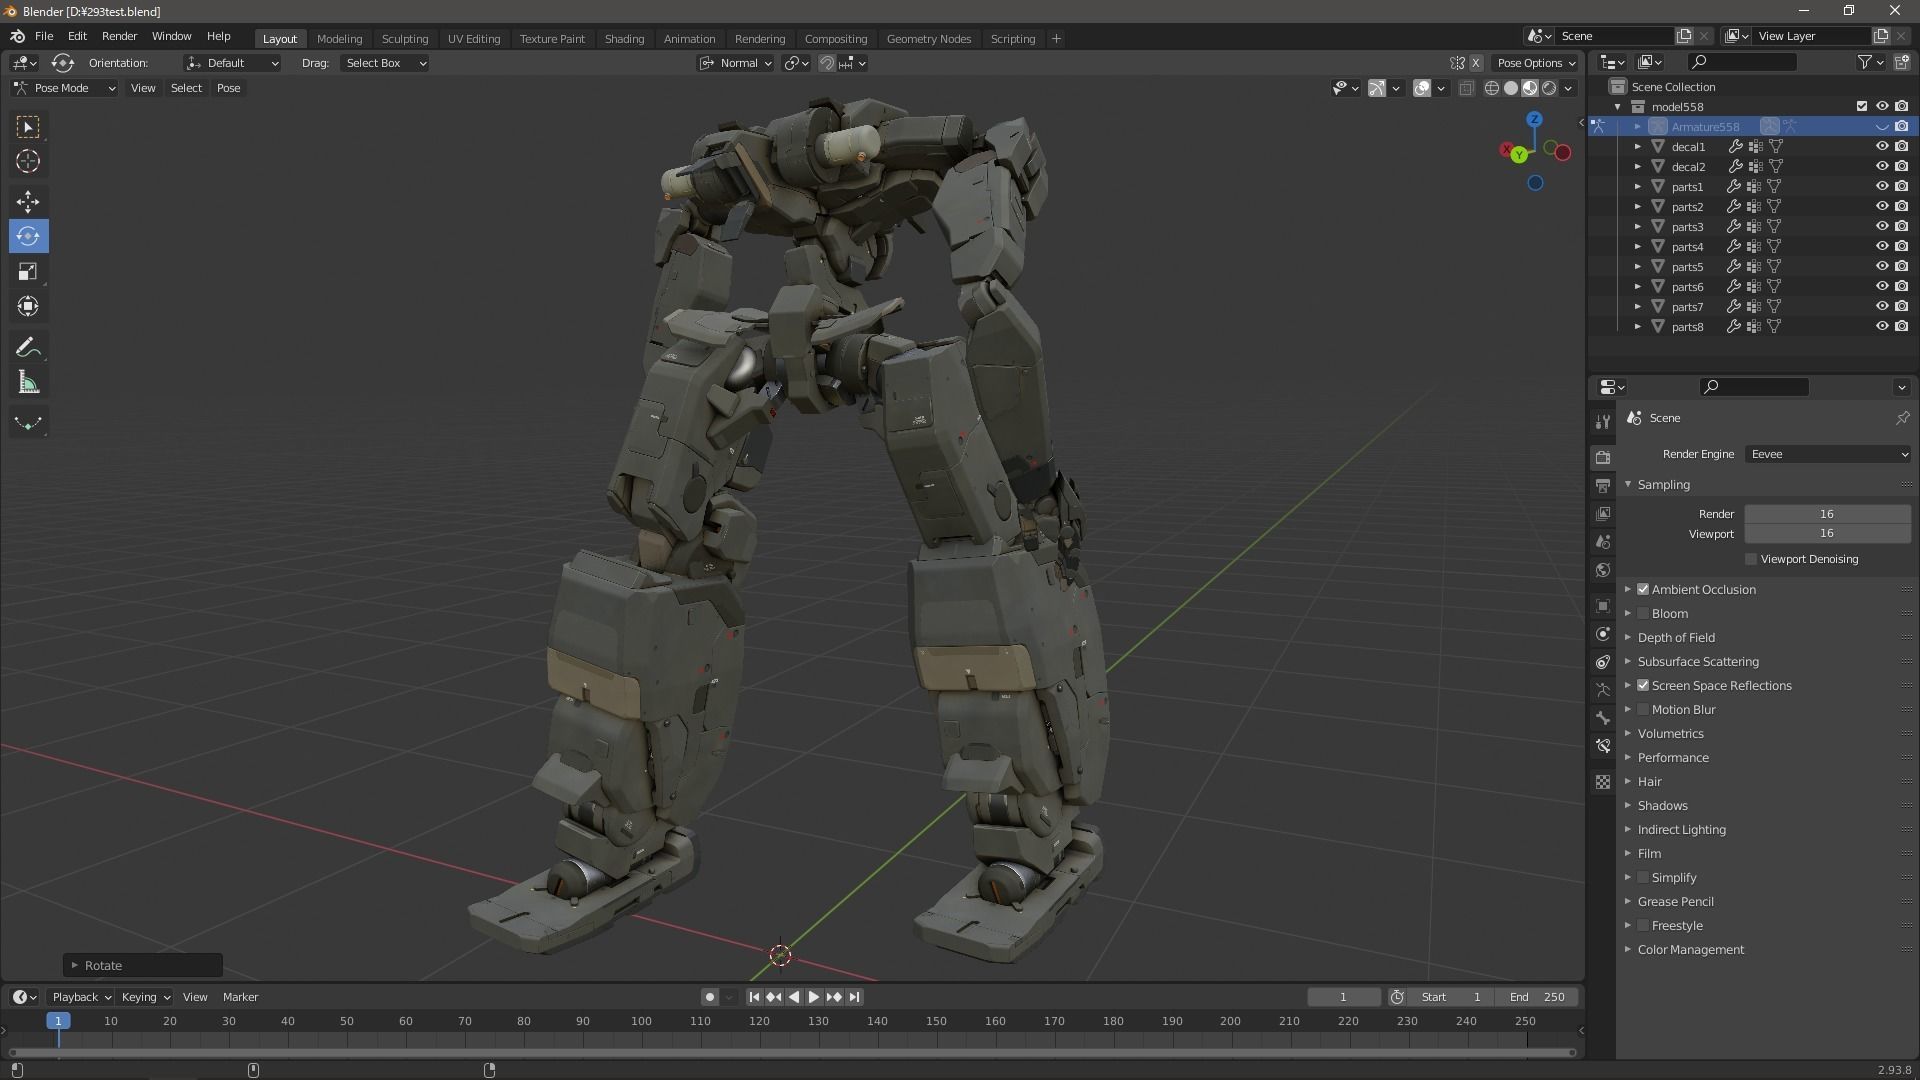Viewport: 1920px width, 1080px height.
Task: Open the Drag Select Box dropdown
Action: 385,63
